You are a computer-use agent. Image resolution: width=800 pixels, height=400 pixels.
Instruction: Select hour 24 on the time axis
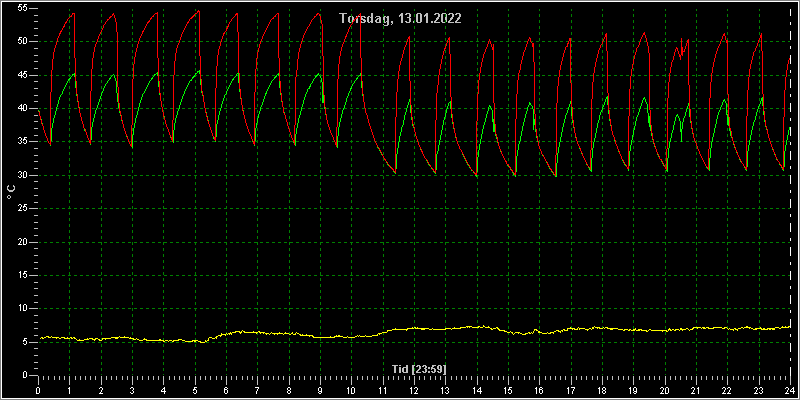coord(790,390)
